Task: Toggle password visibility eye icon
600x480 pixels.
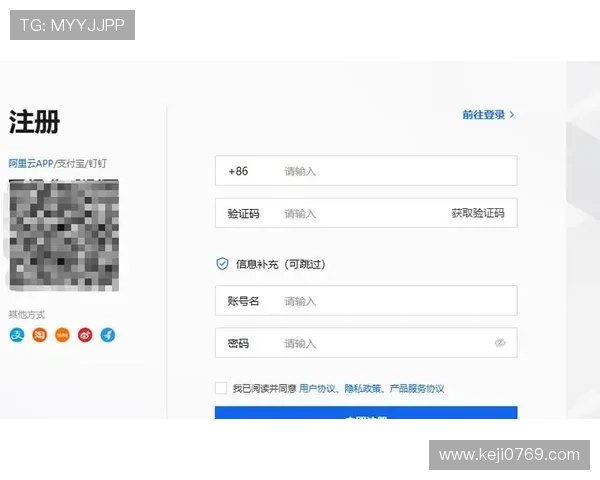Action: 500,343
